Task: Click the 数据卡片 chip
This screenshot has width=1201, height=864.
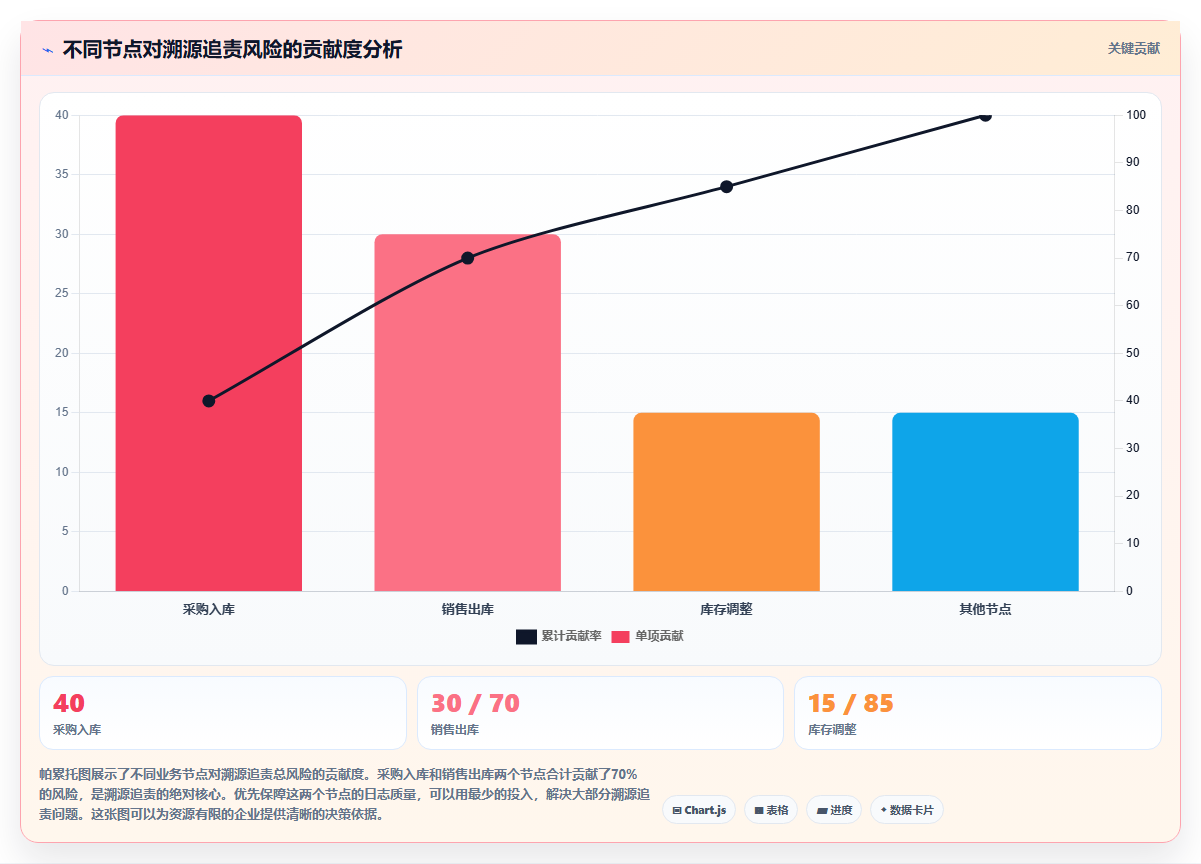Action: tap(907, 810)
